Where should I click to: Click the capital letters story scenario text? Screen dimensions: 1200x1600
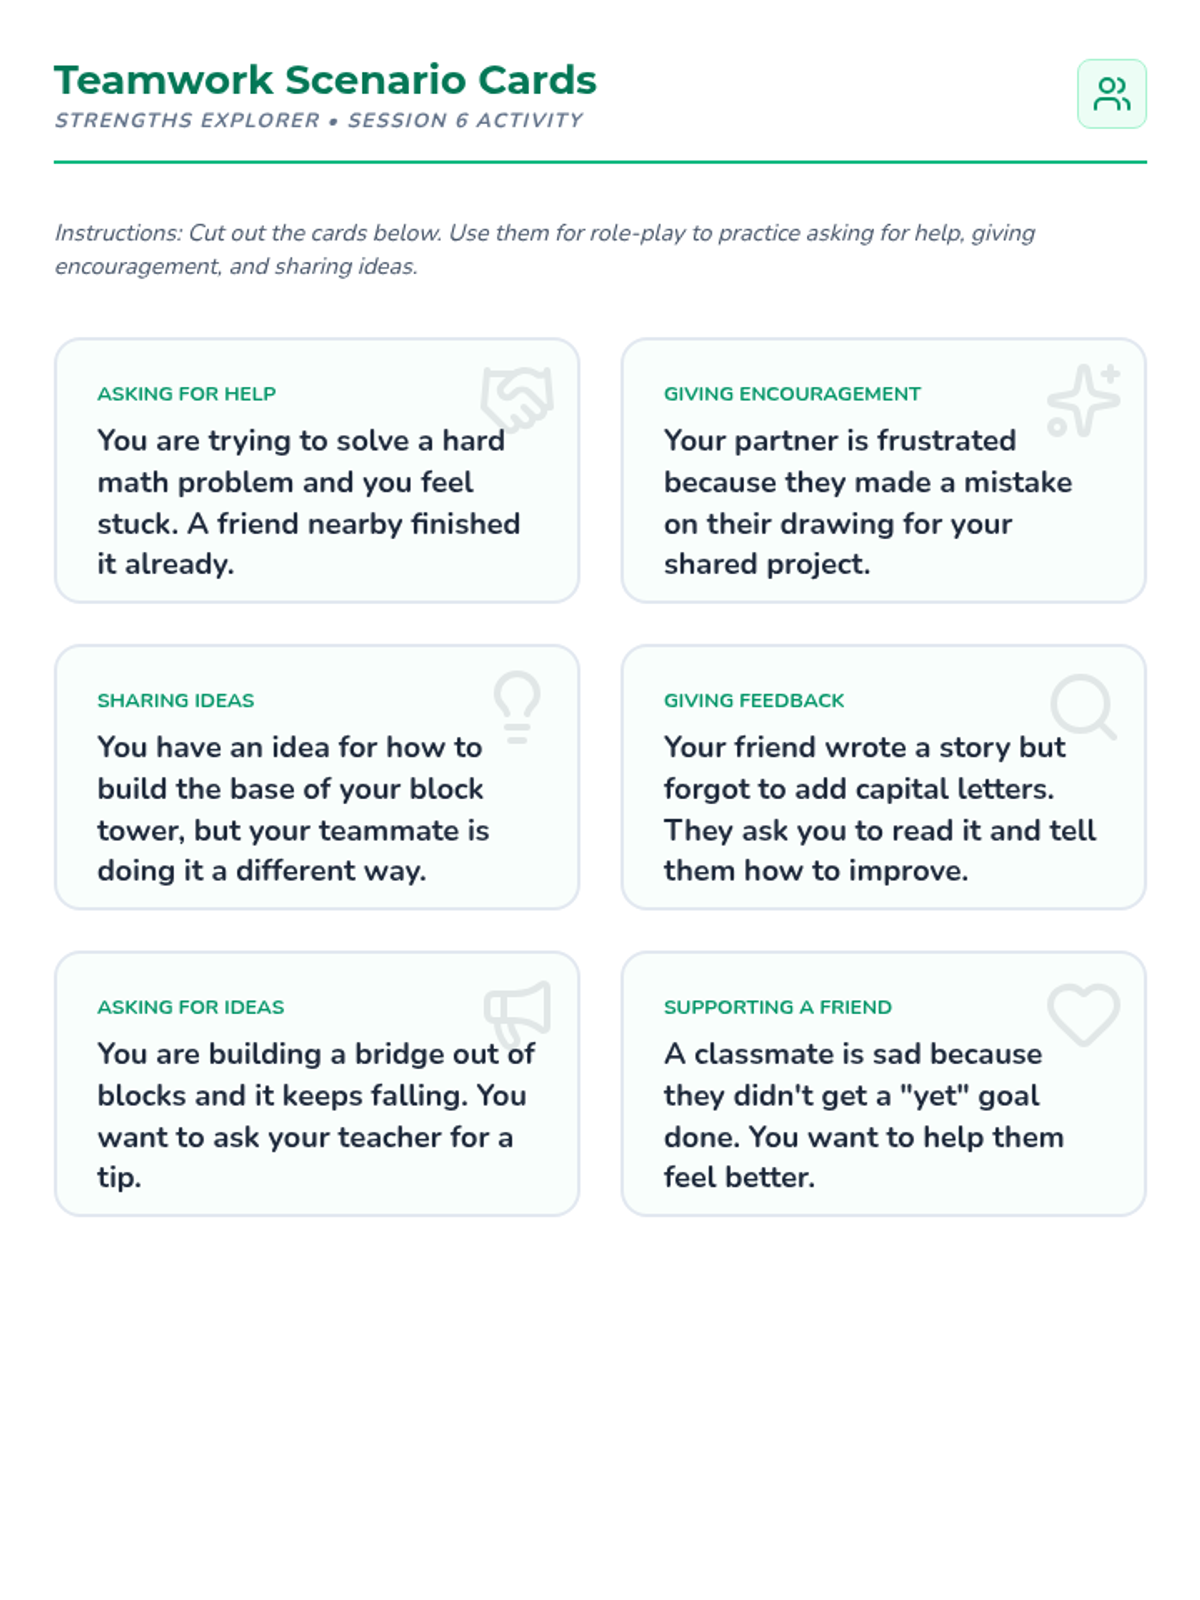[x=880, y=809]
